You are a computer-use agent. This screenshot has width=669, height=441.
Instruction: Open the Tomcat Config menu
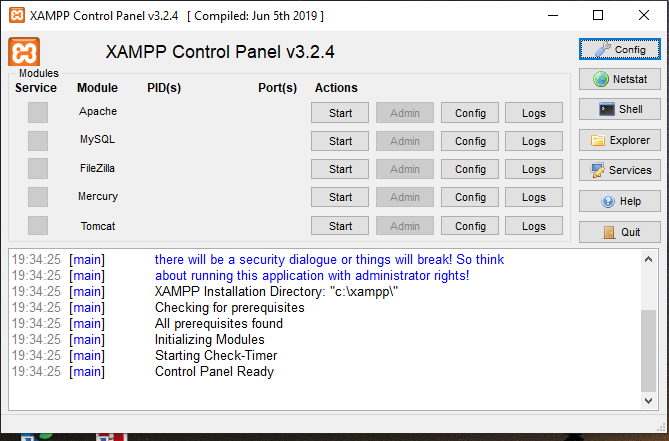(470, 226)
